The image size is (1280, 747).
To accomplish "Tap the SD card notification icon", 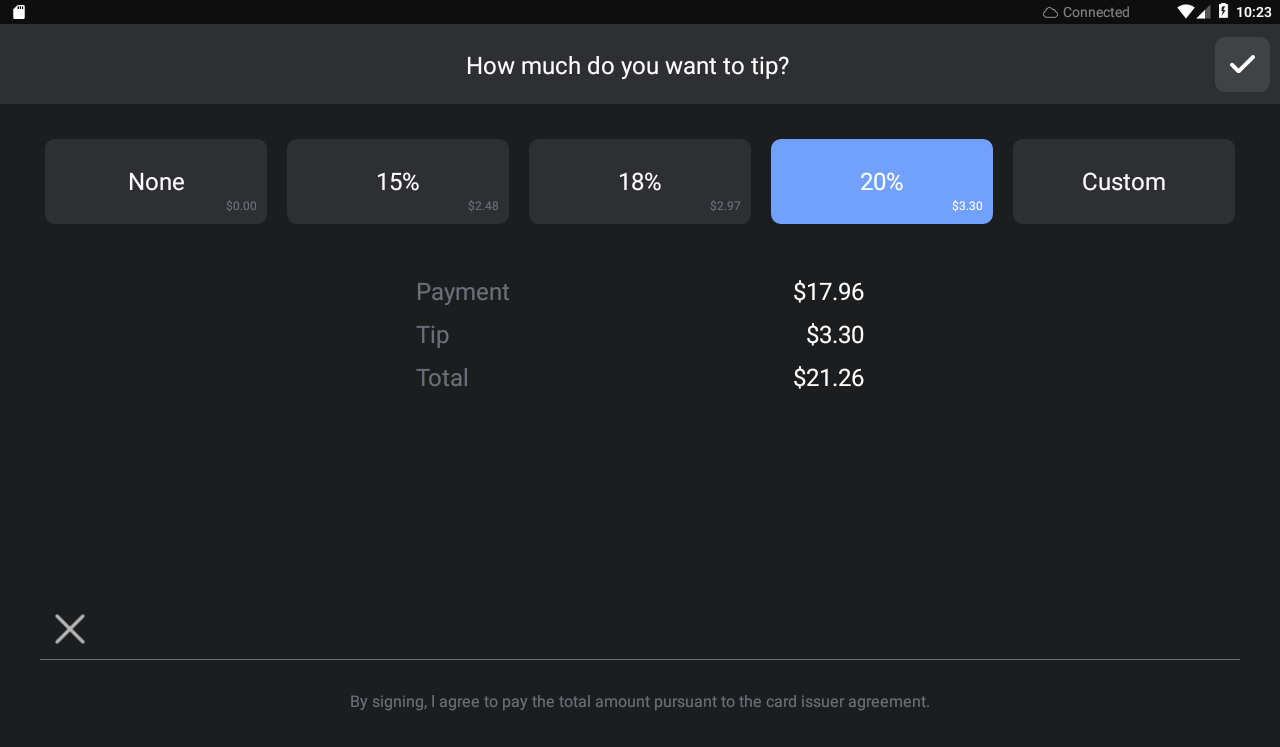I will 19,12.
